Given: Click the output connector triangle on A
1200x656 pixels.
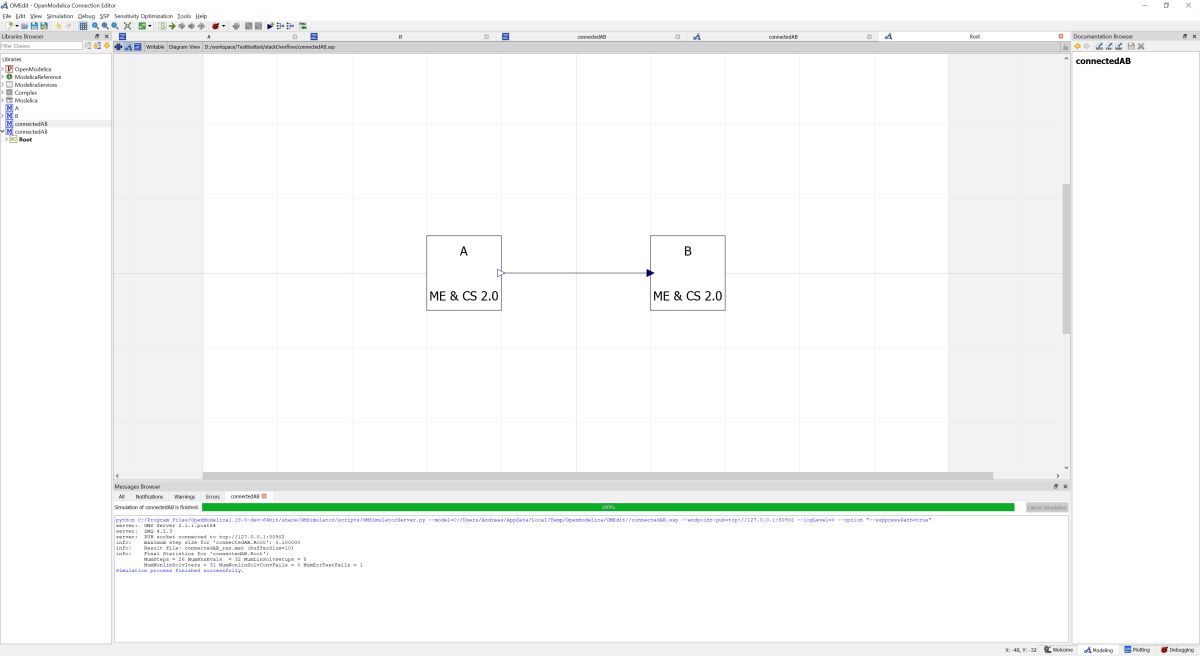Looking at the screenshot, I should (501, 273).
